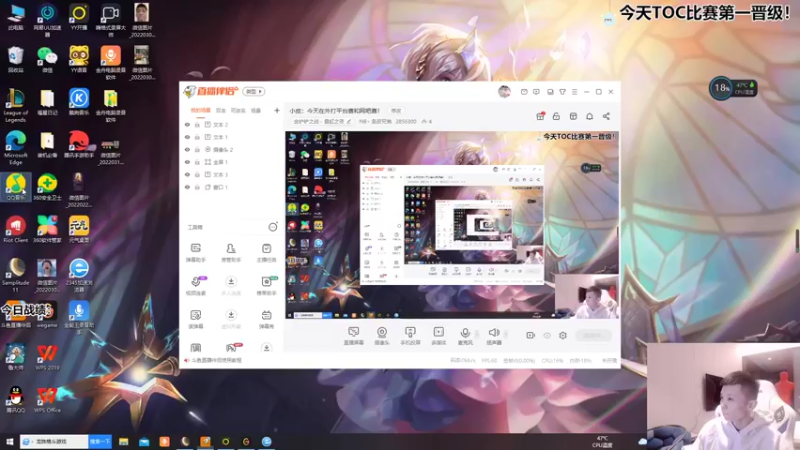Open the 读弹幕 tool
Screen dimensions: 800x450
click(x=196, y=319)
